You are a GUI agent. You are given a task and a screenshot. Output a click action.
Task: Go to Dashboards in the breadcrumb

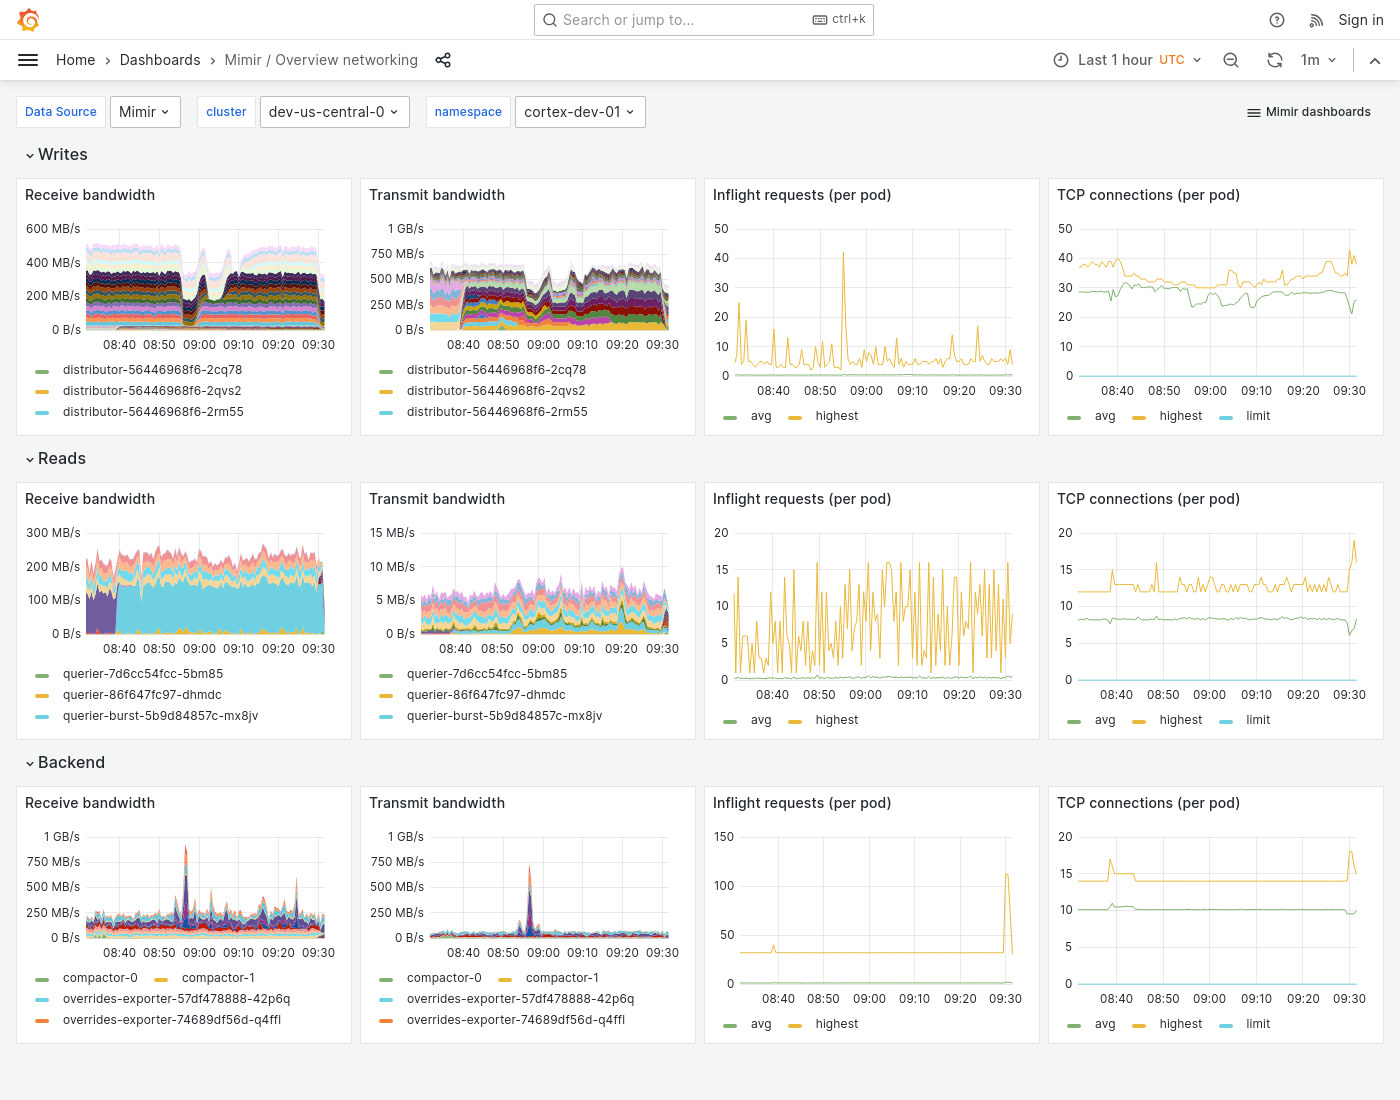160,60
